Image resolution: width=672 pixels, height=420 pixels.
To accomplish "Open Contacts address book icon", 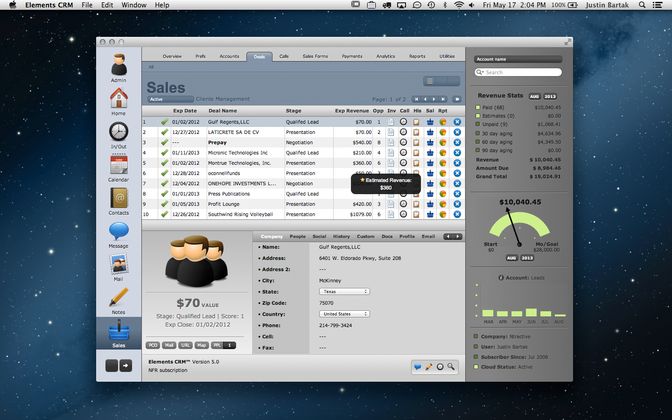I will 118,198.
